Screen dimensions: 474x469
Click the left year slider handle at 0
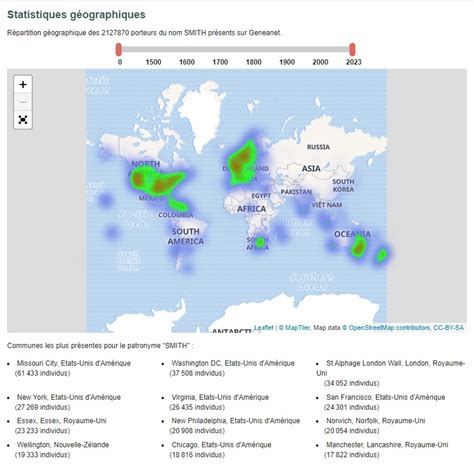[x=119, y=49]
